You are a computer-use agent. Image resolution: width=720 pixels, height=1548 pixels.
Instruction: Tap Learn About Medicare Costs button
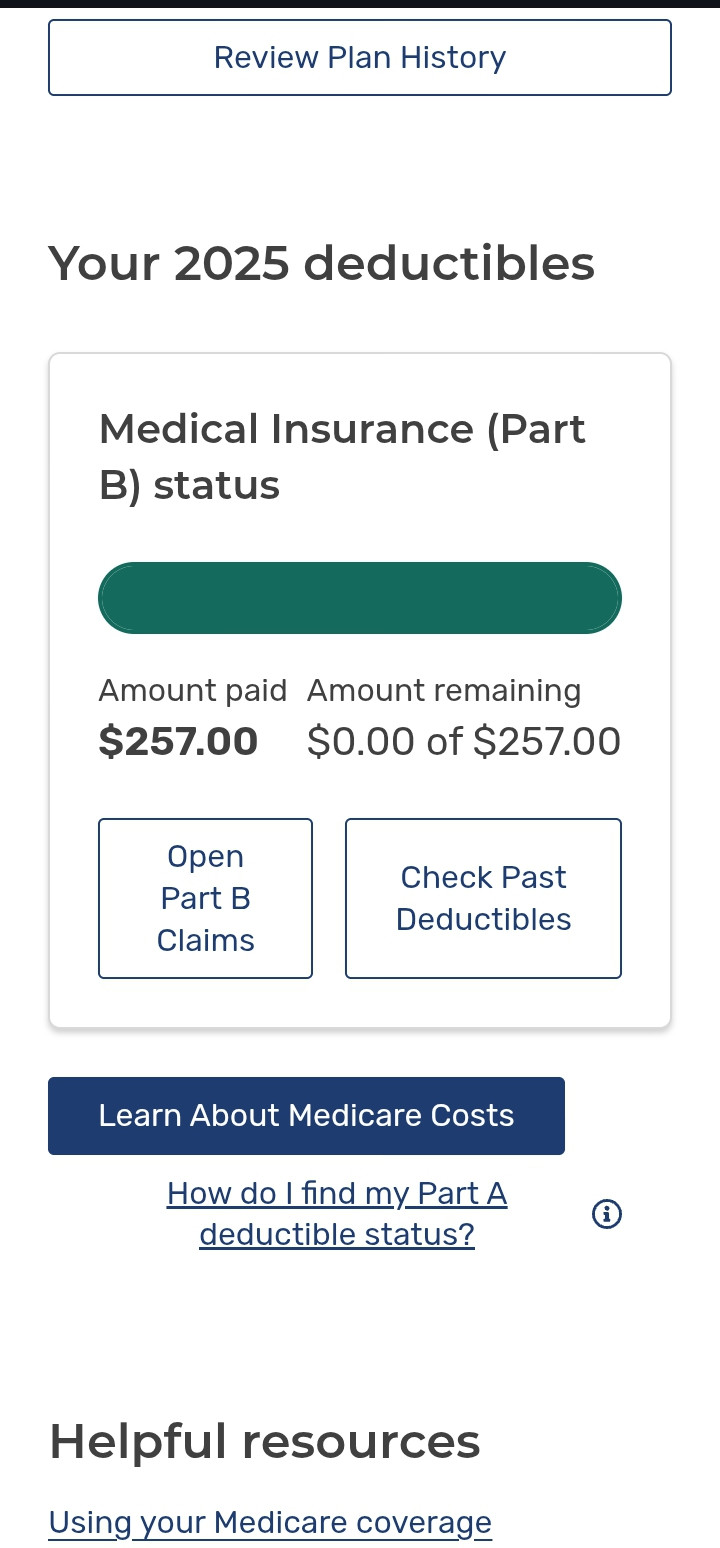click(306, 1116)
